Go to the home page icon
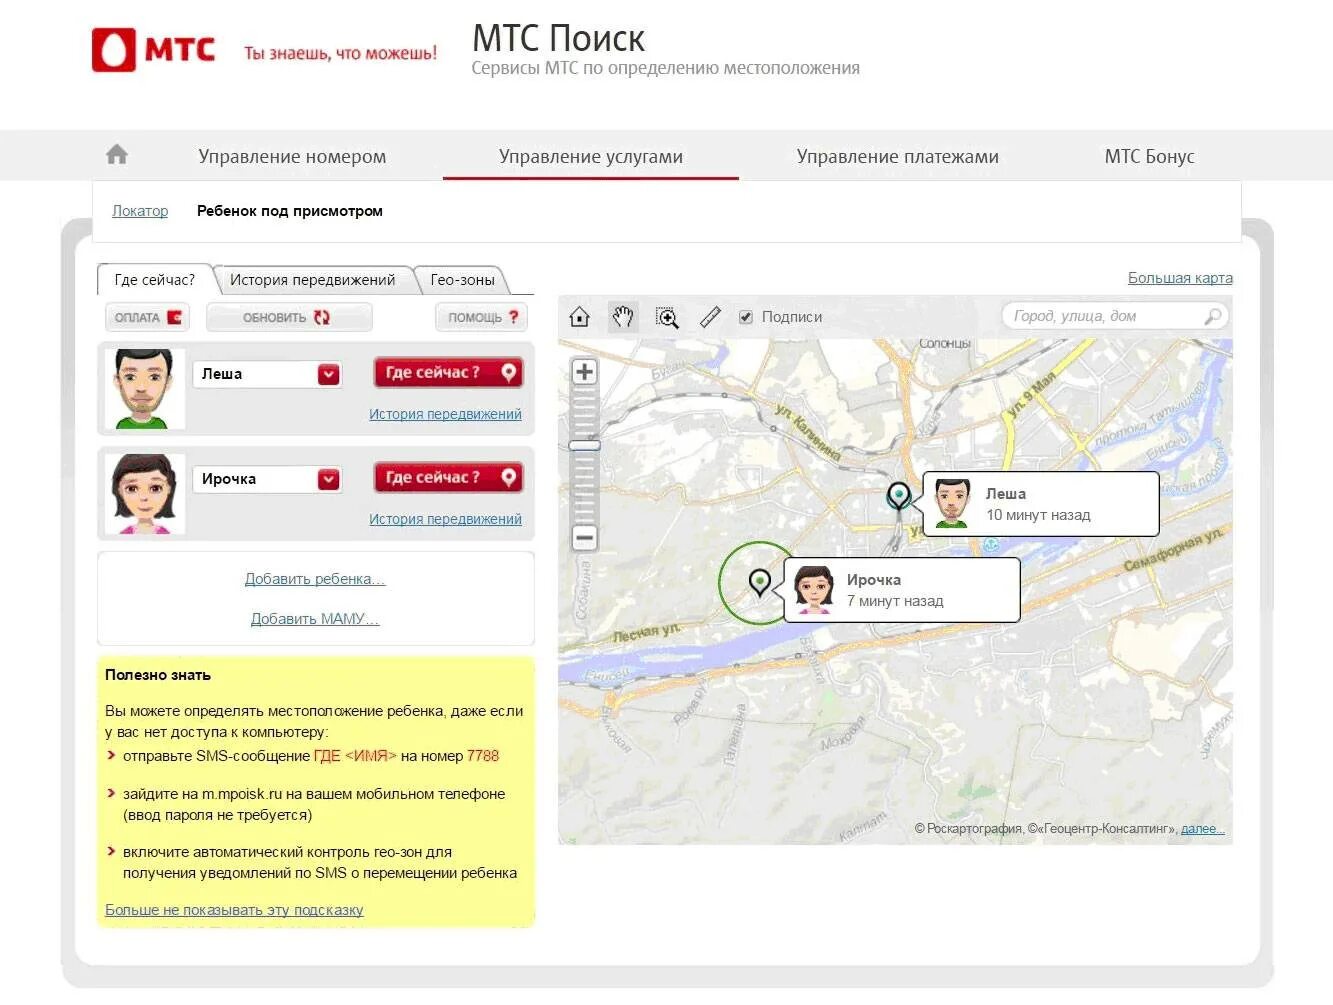Screen dimensions: 1333x1005 (x=117, y=155)
